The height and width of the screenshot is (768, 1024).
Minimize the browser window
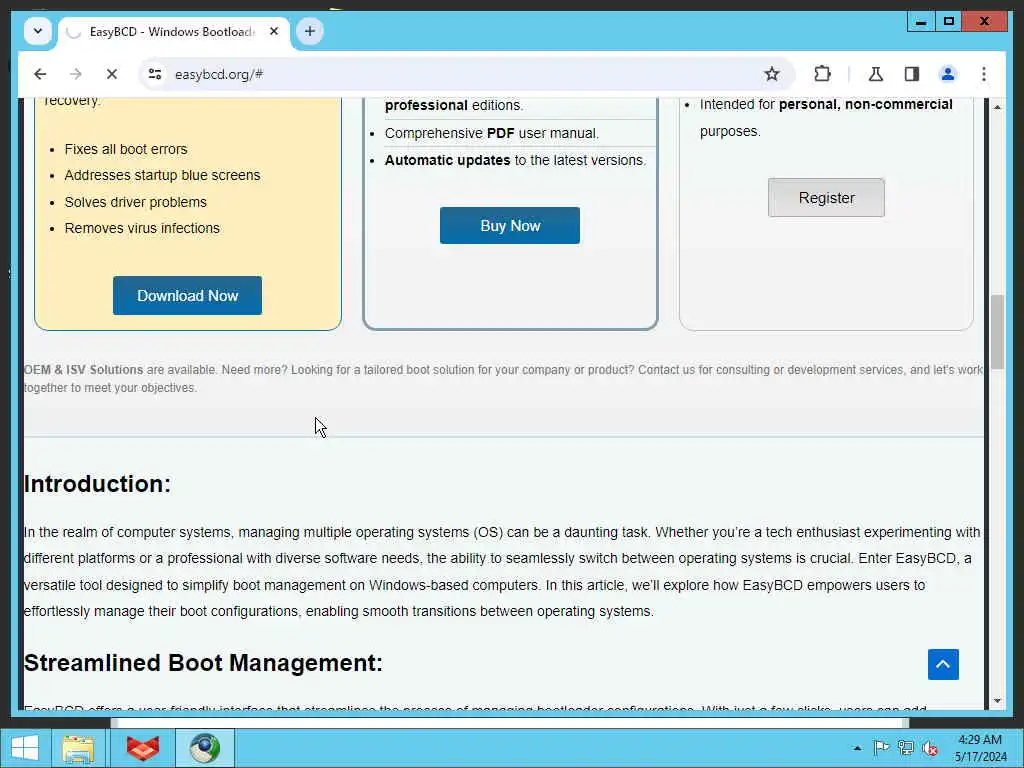coord(921,22)
